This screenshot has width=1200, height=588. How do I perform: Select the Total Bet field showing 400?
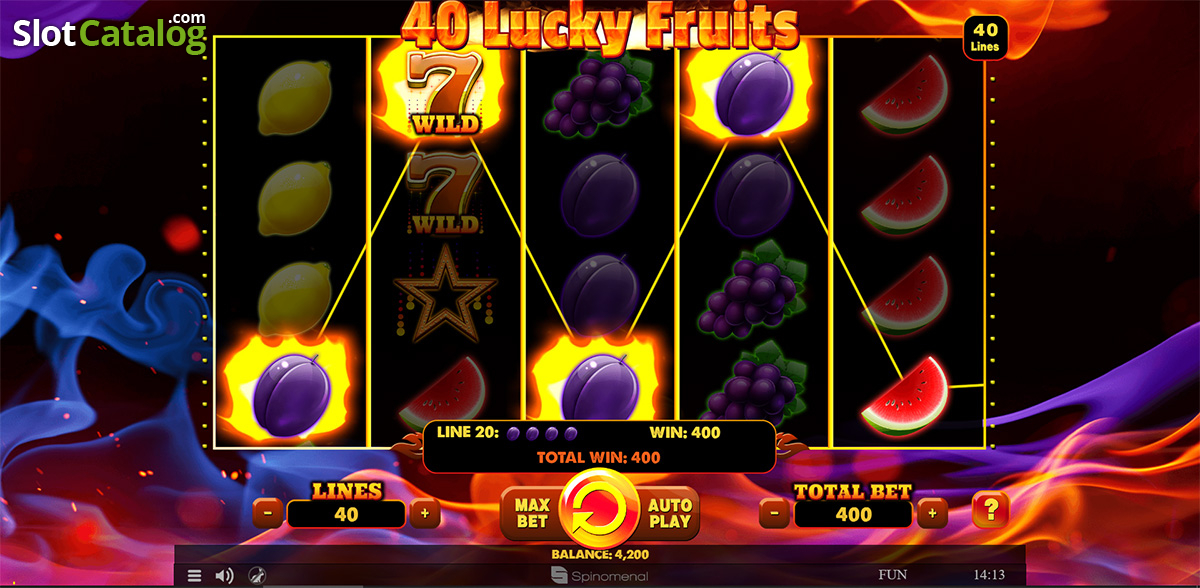[853, 514]
